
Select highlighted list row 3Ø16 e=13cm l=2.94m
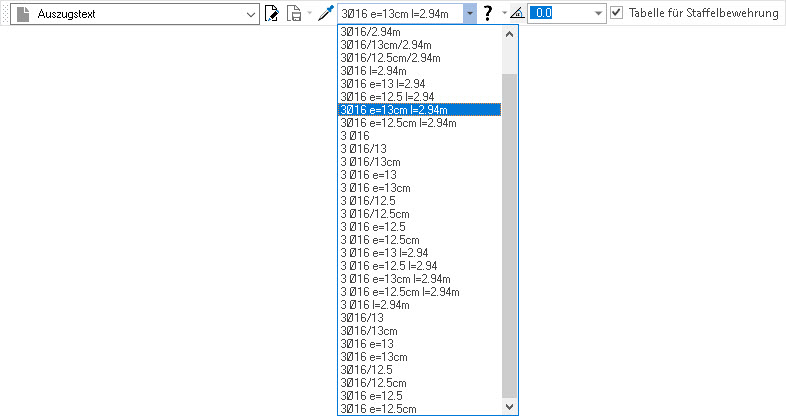[420, 110]
